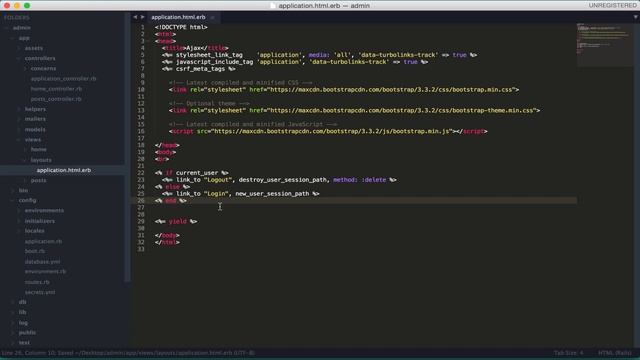Open home_controller.rb file

[56, 89]
